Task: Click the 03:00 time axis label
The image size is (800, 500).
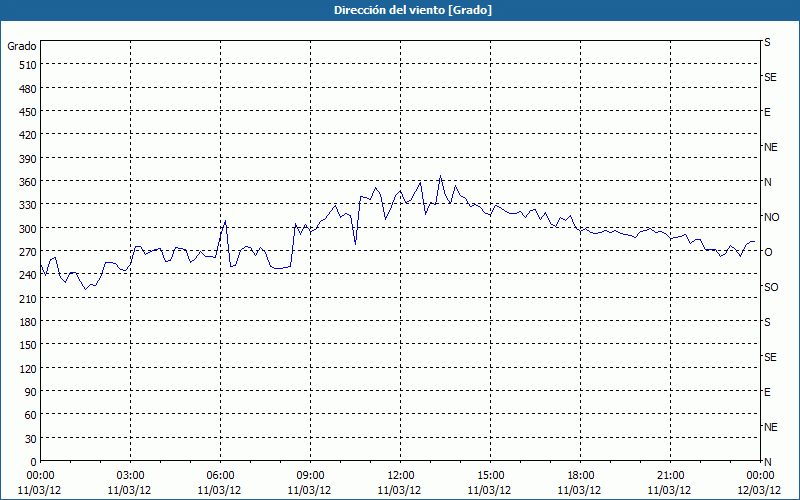Action: tap(130, 476)
